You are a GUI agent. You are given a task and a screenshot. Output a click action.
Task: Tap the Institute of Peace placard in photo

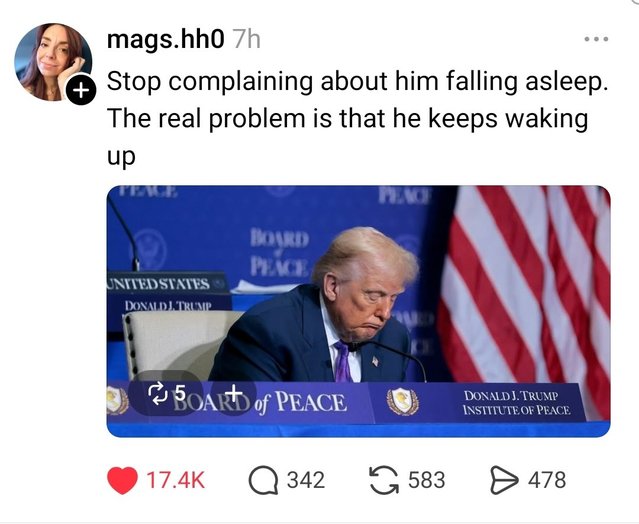click(x=516, y=403)
